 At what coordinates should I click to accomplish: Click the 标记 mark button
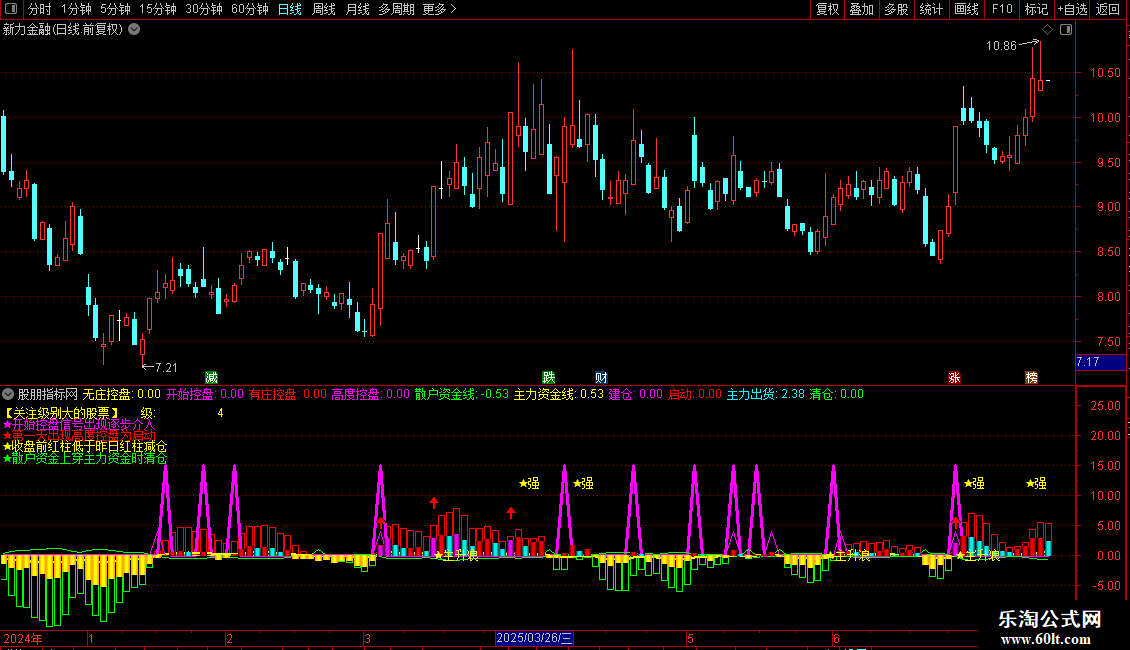pos(1036,9)
